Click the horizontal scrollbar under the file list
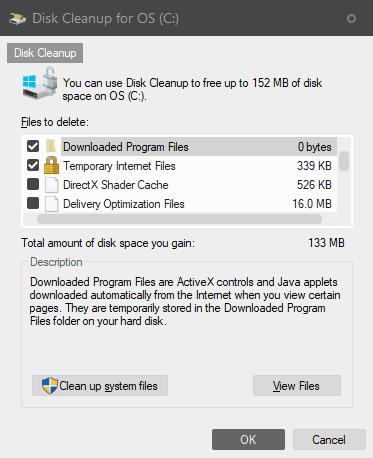The image size is (373, 458). [180, 219]
